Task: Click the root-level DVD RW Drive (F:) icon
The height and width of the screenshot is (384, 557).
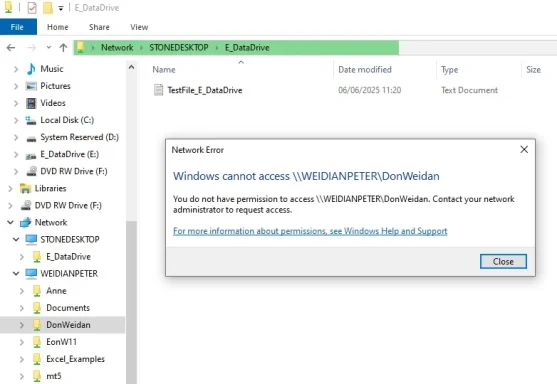Action: 26,205
